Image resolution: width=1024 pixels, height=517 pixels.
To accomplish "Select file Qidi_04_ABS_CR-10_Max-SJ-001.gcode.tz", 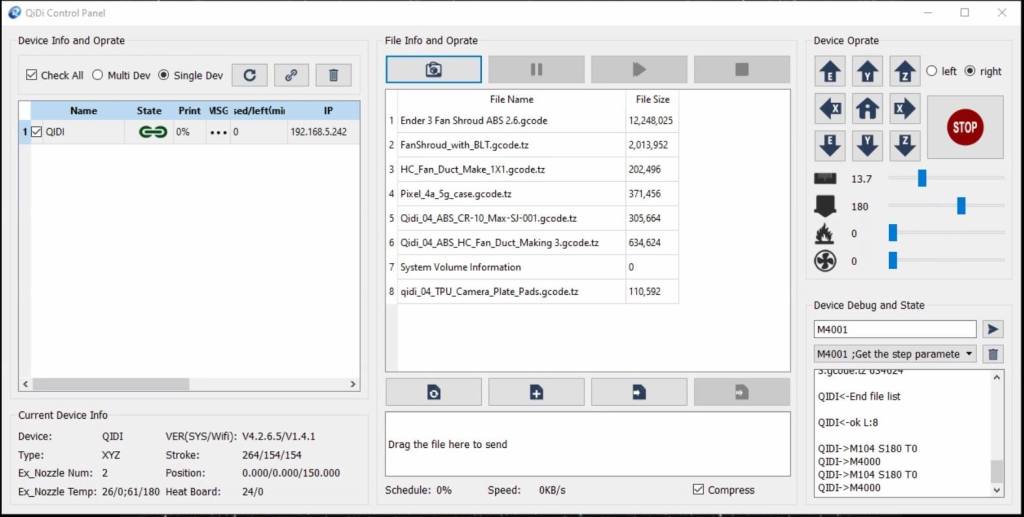I will click(x=511, y=218).
